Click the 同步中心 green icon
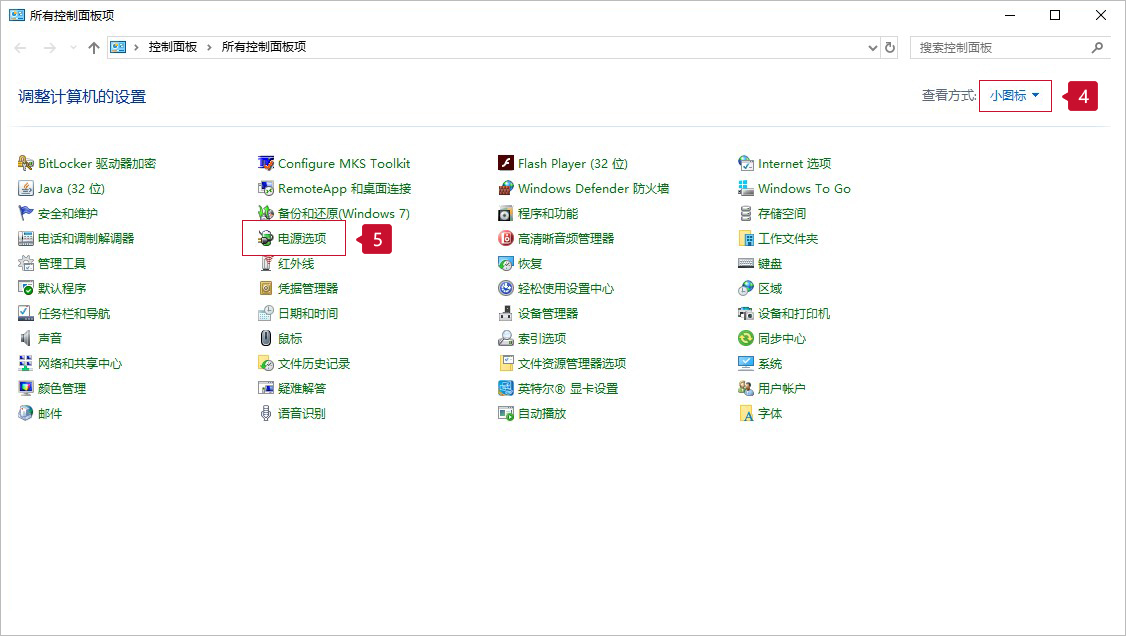The image size is (1126, 636). (x=746, y=339)
